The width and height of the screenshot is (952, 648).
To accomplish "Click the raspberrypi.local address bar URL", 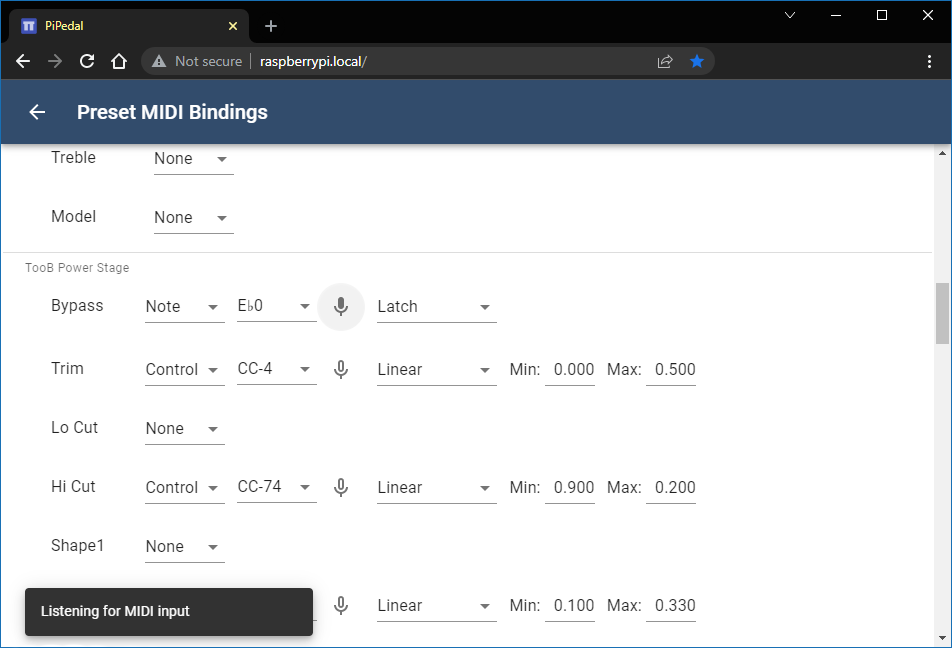I will [x=313, y=61].
